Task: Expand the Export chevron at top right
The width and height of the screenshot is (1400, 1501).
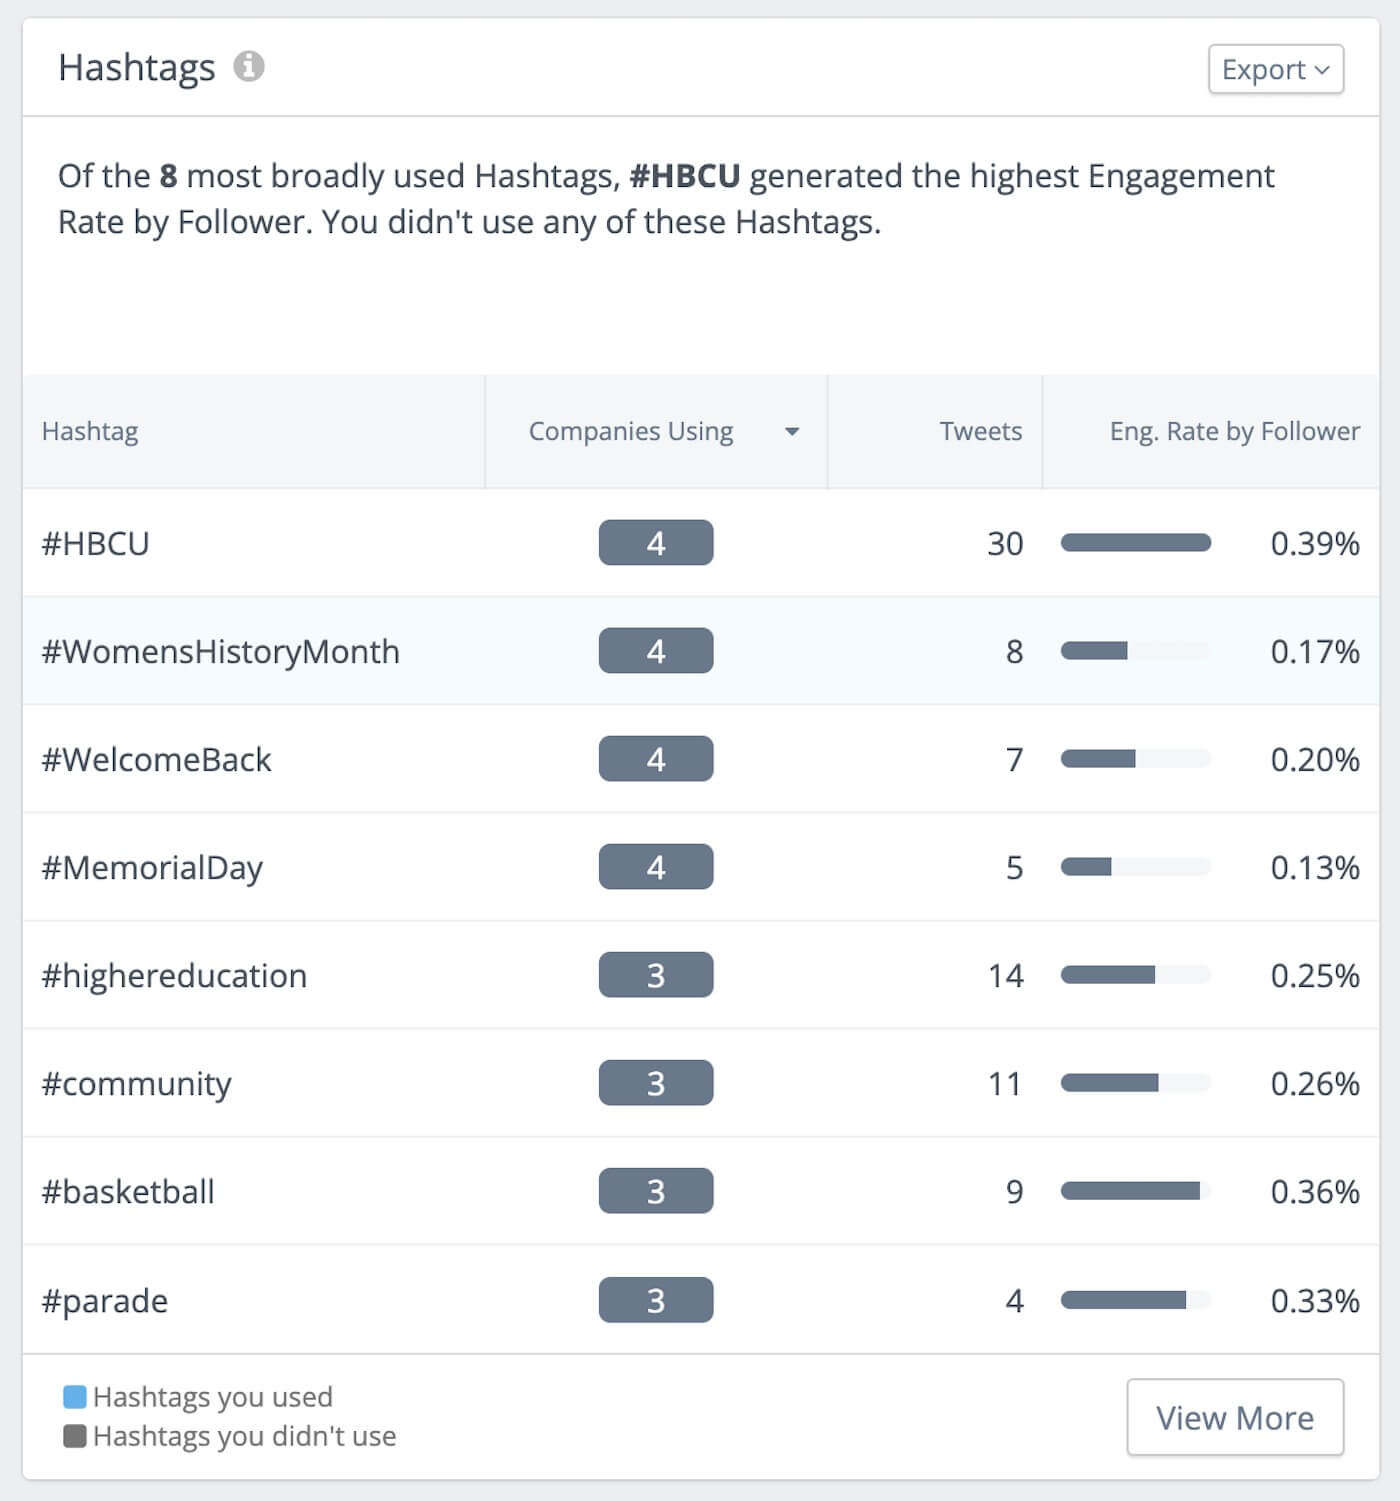Action: point(1323,70)
